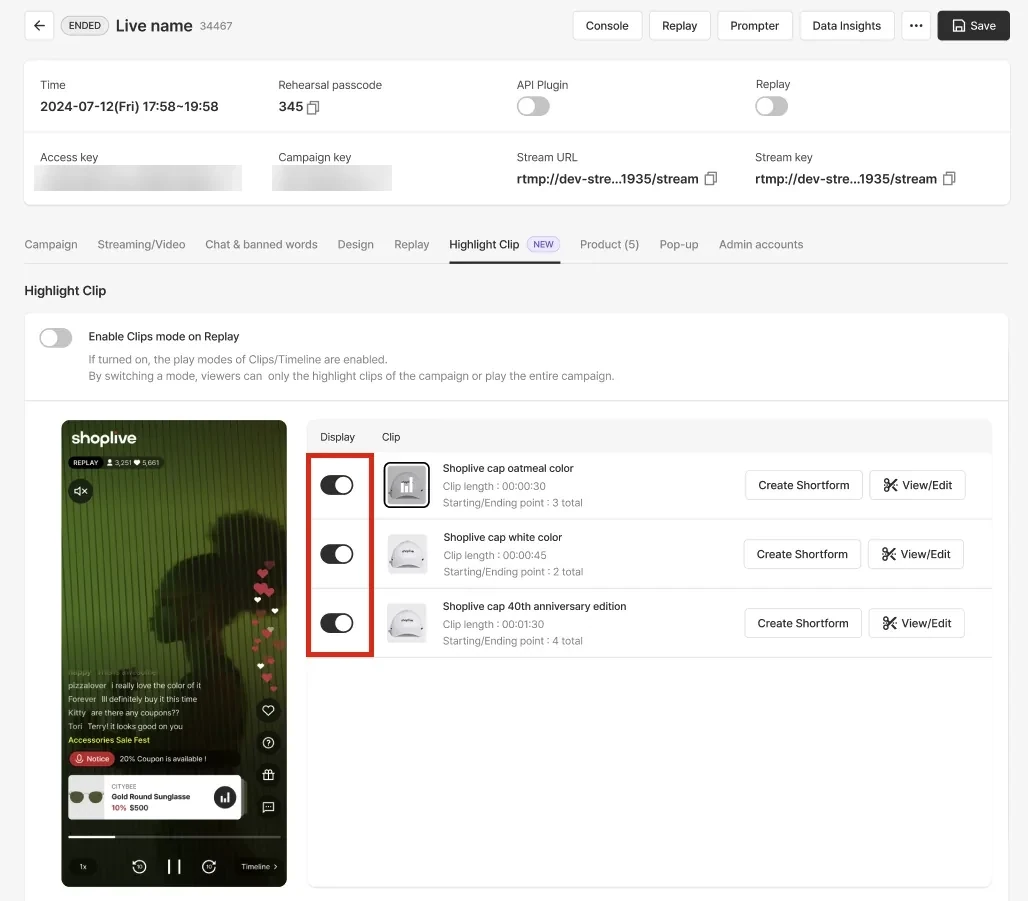Copy the rehearsal passcode 345
The width and height of the screenshot is (1028, 901).
[x=313, y=108]
